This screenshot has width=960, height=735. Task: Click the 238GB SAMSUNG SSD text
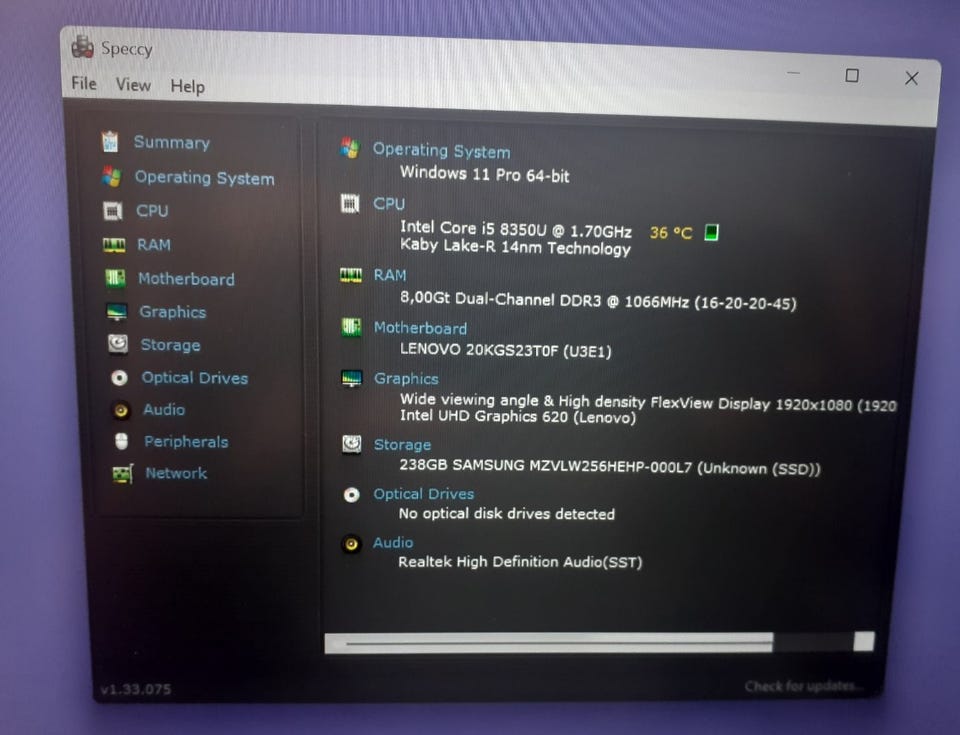pos(610,467)
